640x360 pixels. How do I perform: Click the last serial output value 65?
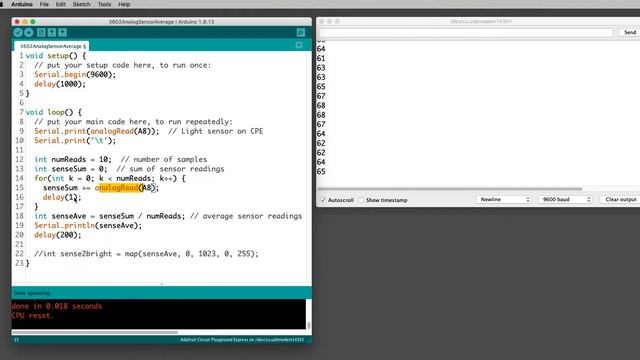pos(321,171)
